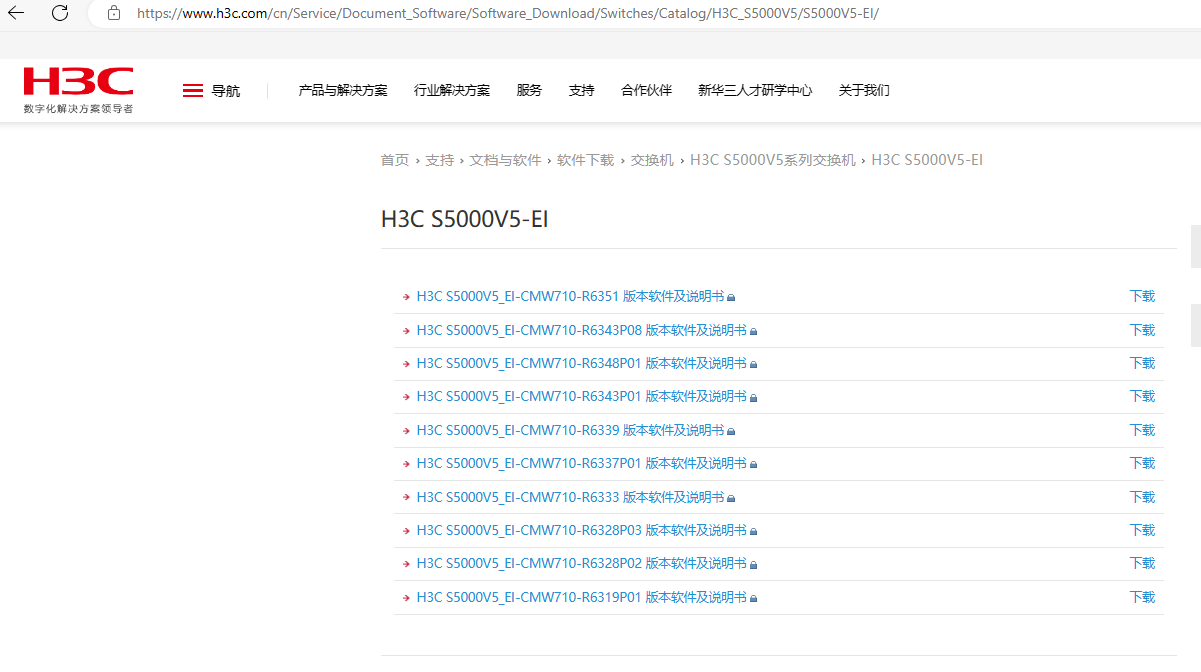This screenshot has width=1201, height=672.
Task: Click the address bar lock icon
Action: click(x=114, y=13)
